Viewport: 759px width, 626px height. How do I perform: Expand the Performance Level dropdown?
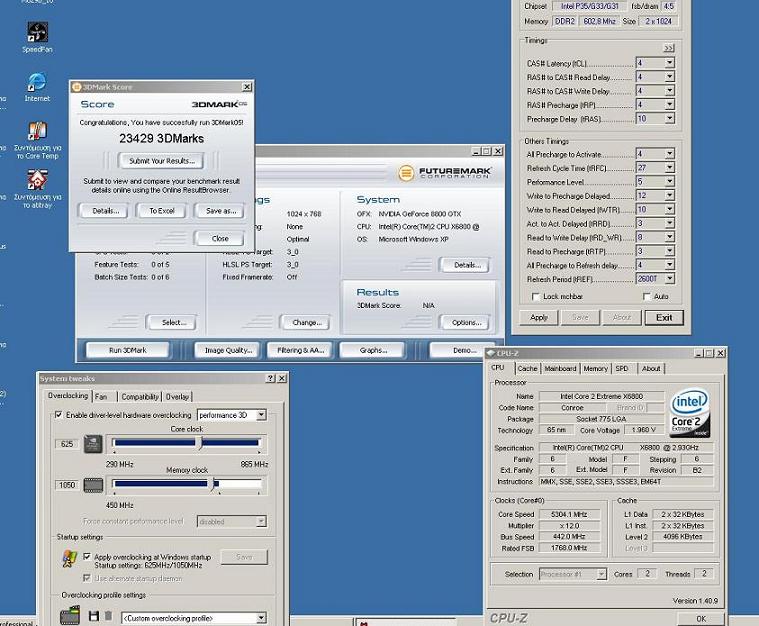pyautogui.click(x=669, y=181)
